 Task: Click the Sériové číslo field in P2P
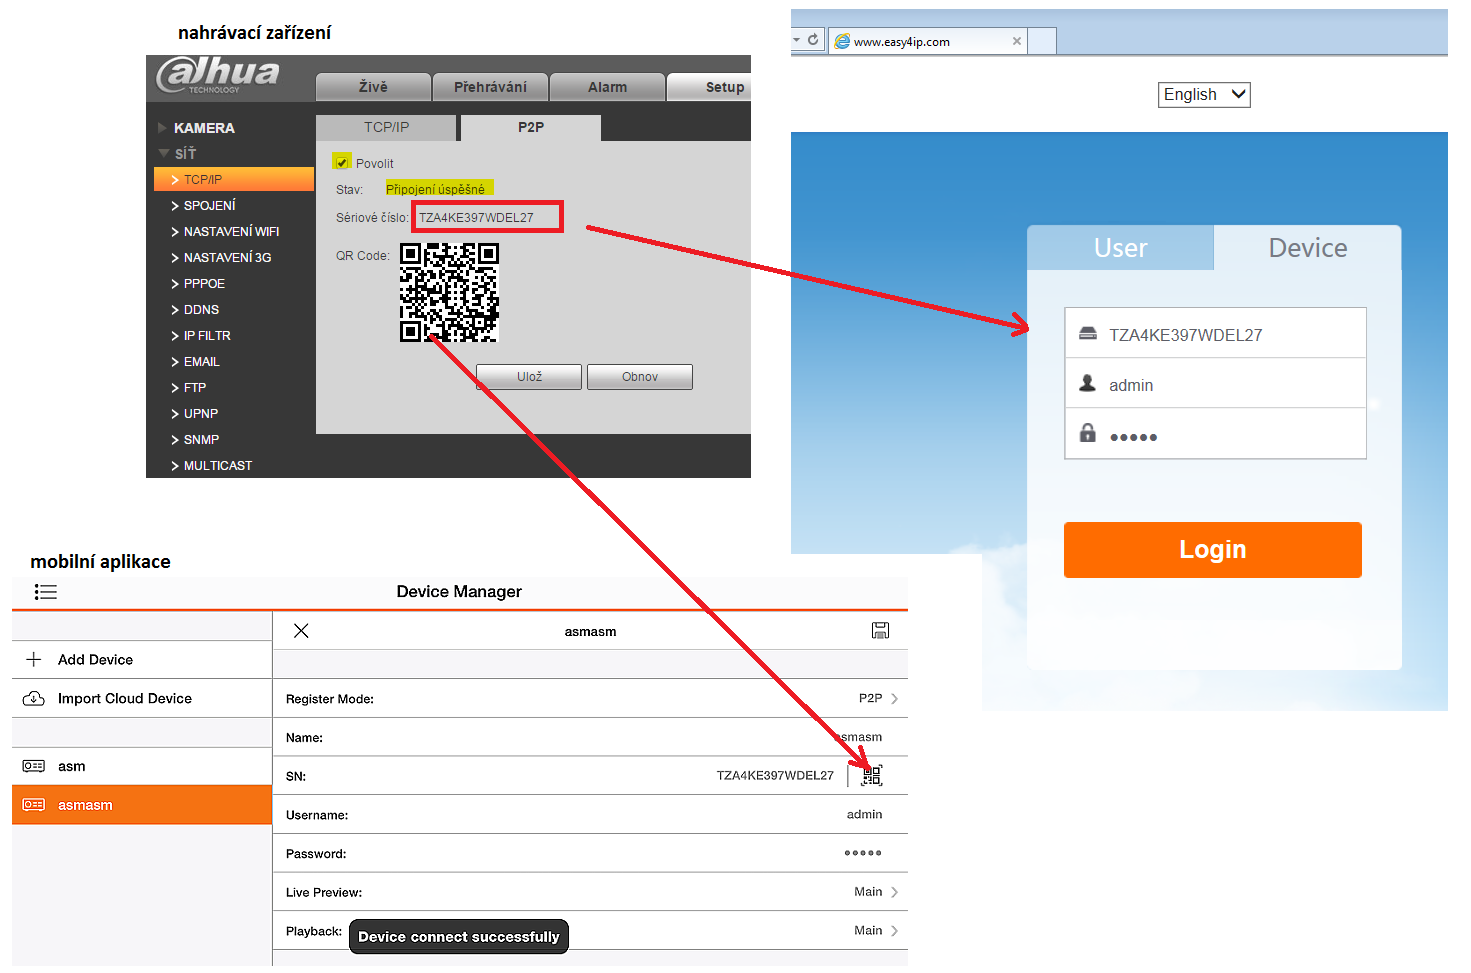(488, 217)
